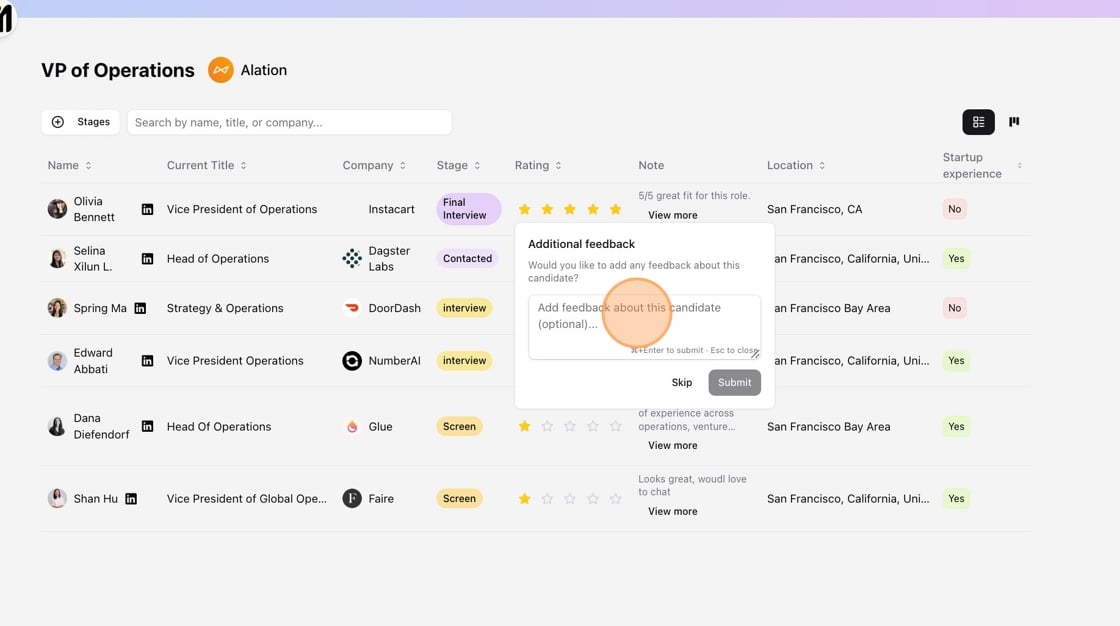
Task: Focus the candidate search field
Action: pyautogui.click(x=289, y=122)
